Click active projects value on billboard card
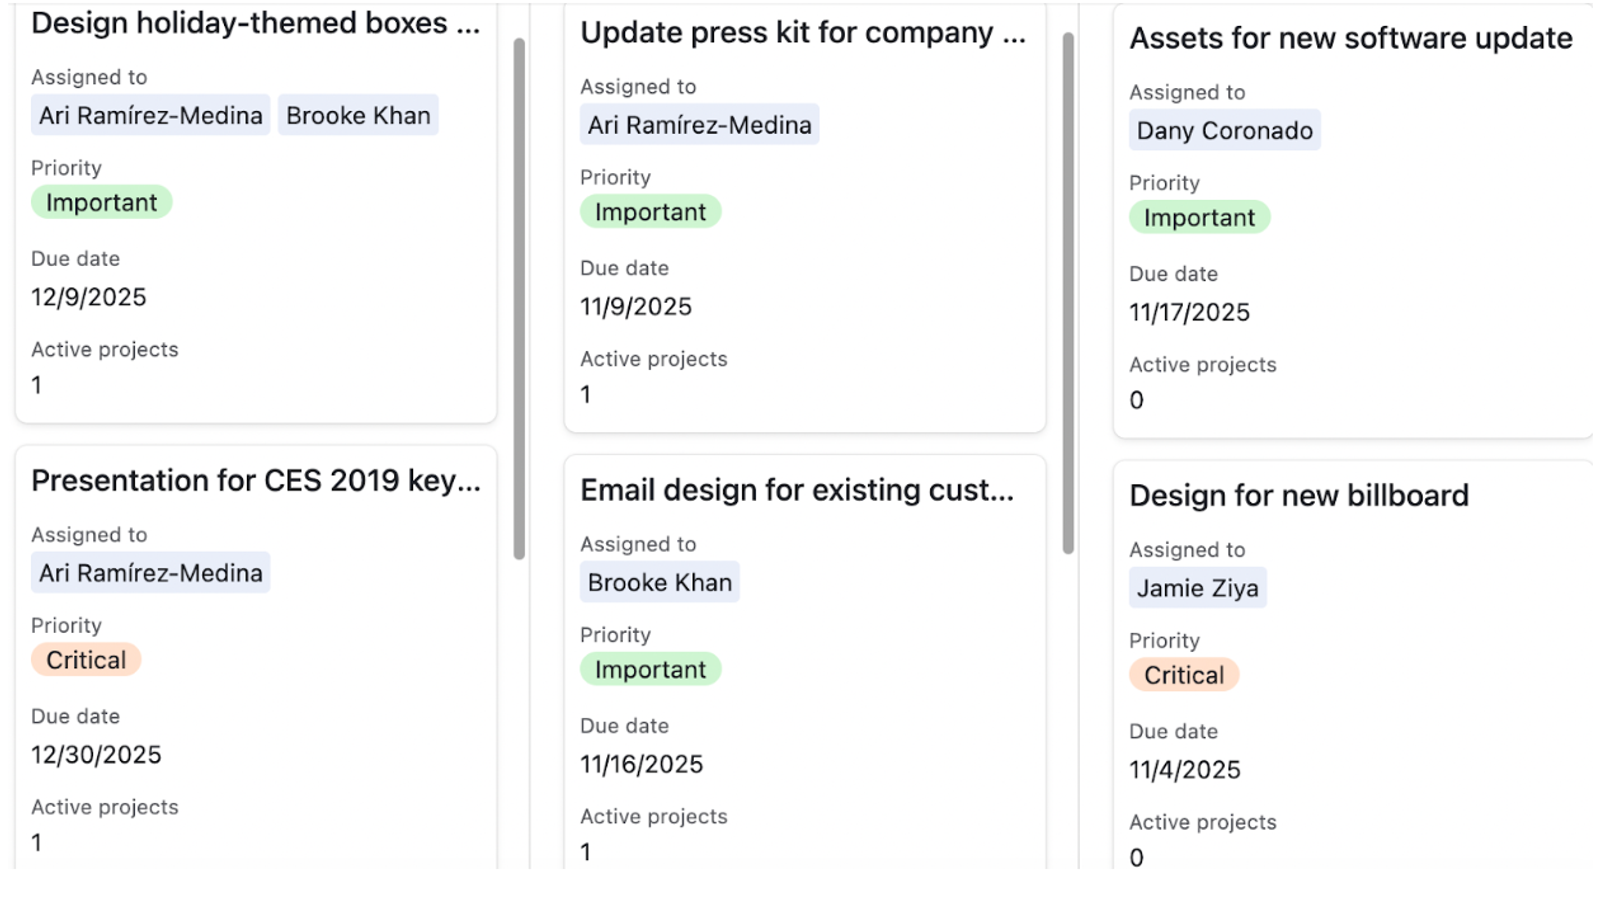The height and width of the screenshot is (914, 1600). point(1137,858)
